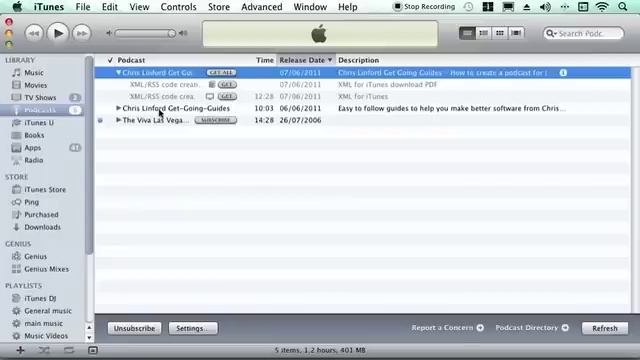Viewport: 640px width, 360px height.
Task: Open the File menu
Action: tap(83, 7)
